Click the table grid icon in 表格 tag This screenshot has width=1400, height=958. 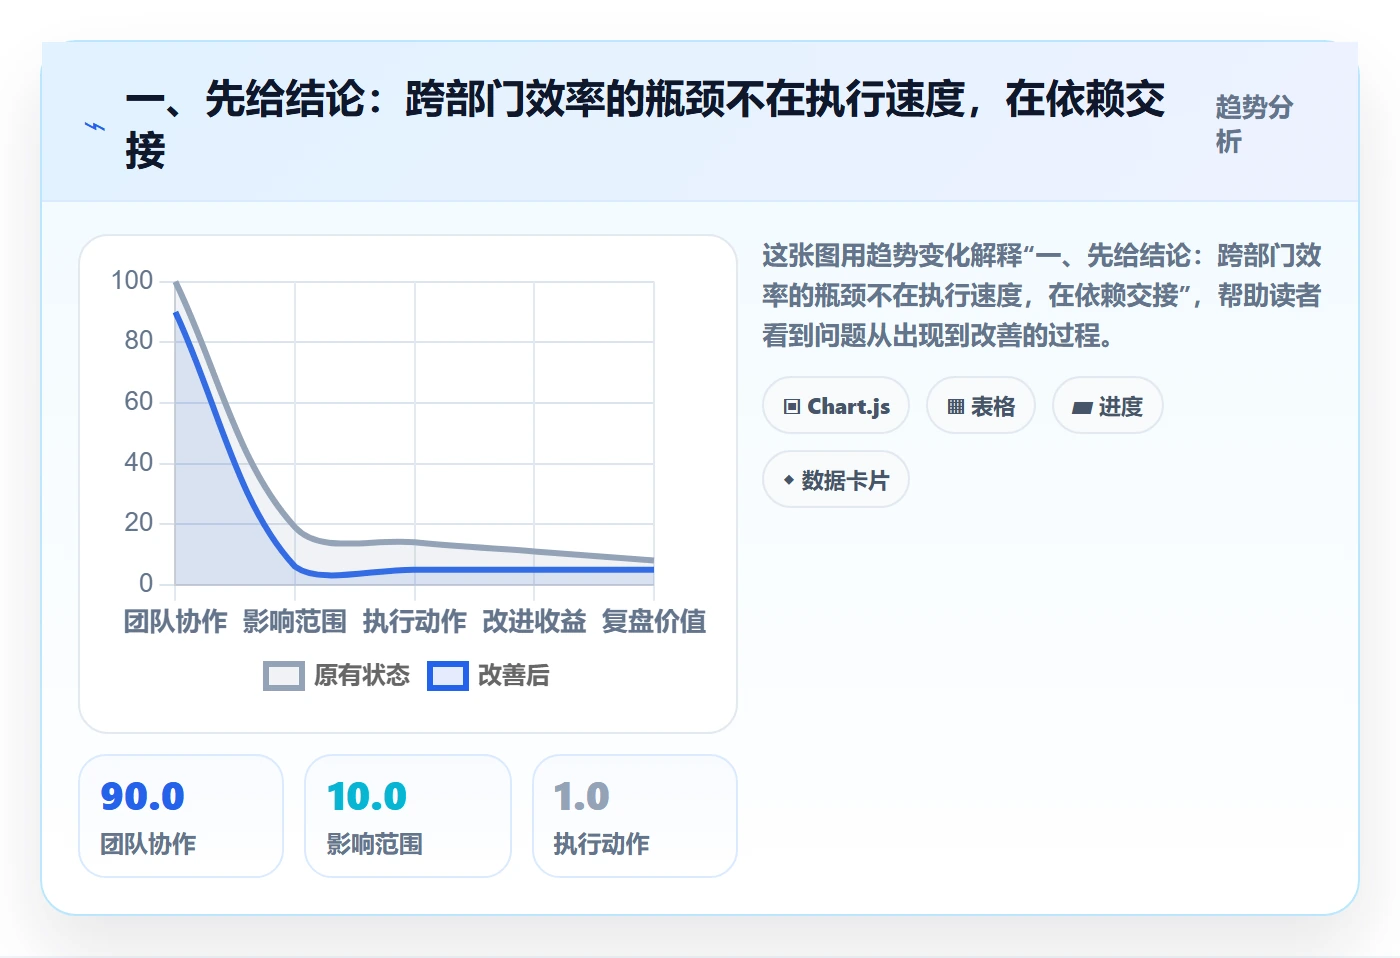[x=956, y=406]
